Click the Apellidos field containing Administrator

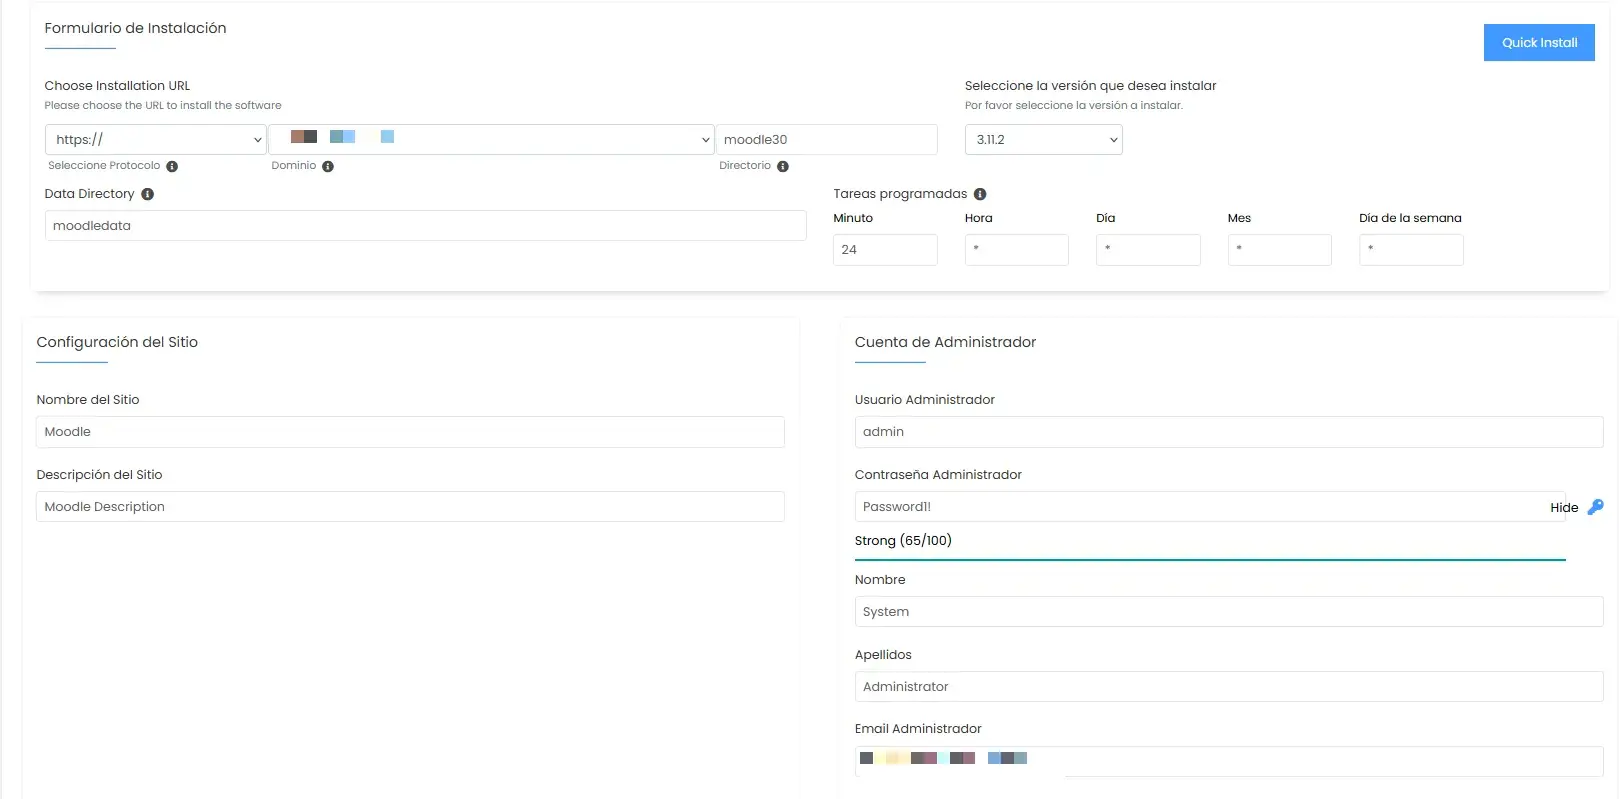[1229, 686]
